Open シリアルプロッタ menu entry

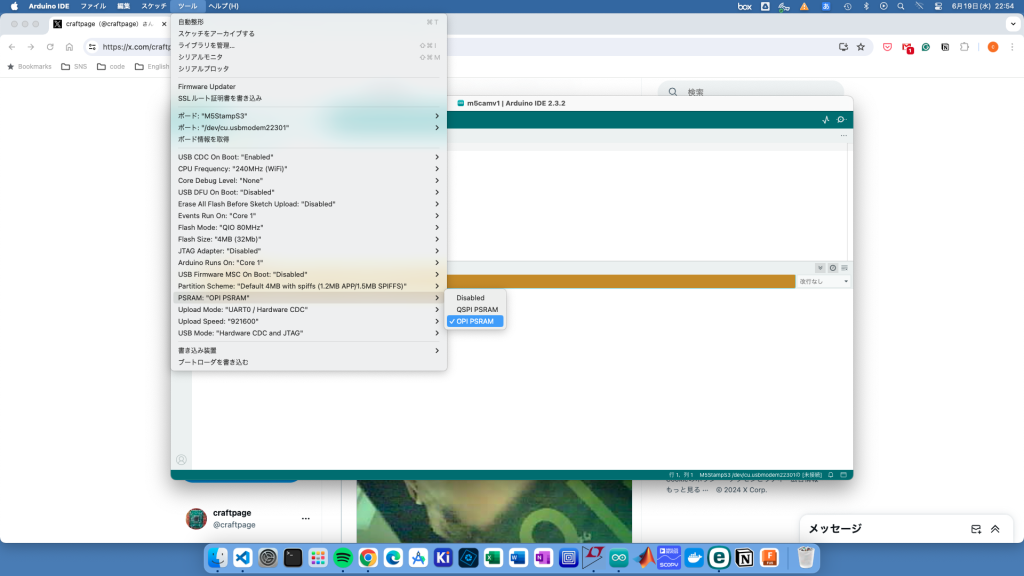coord(309,69)
